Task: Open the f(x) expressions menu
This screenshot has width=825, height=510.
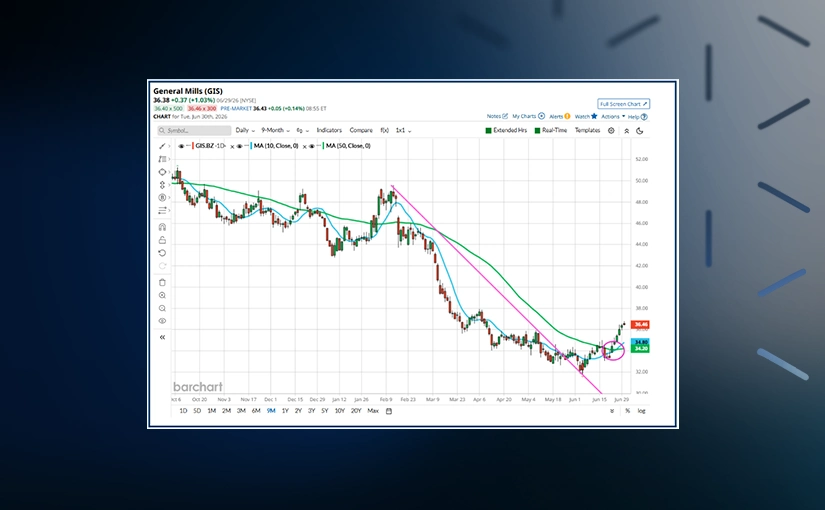Action: click(385, 131)
